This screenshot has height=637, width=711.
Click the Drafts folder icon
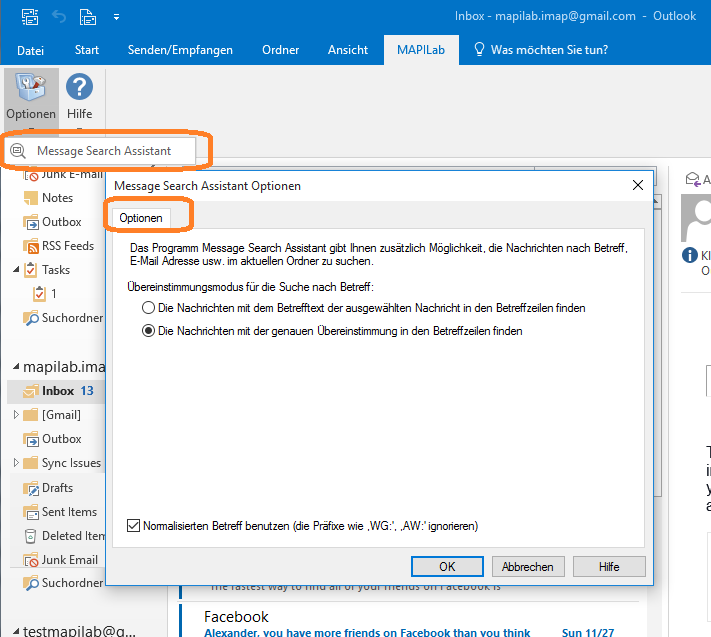pyautogui.click(x=31, y=488)
